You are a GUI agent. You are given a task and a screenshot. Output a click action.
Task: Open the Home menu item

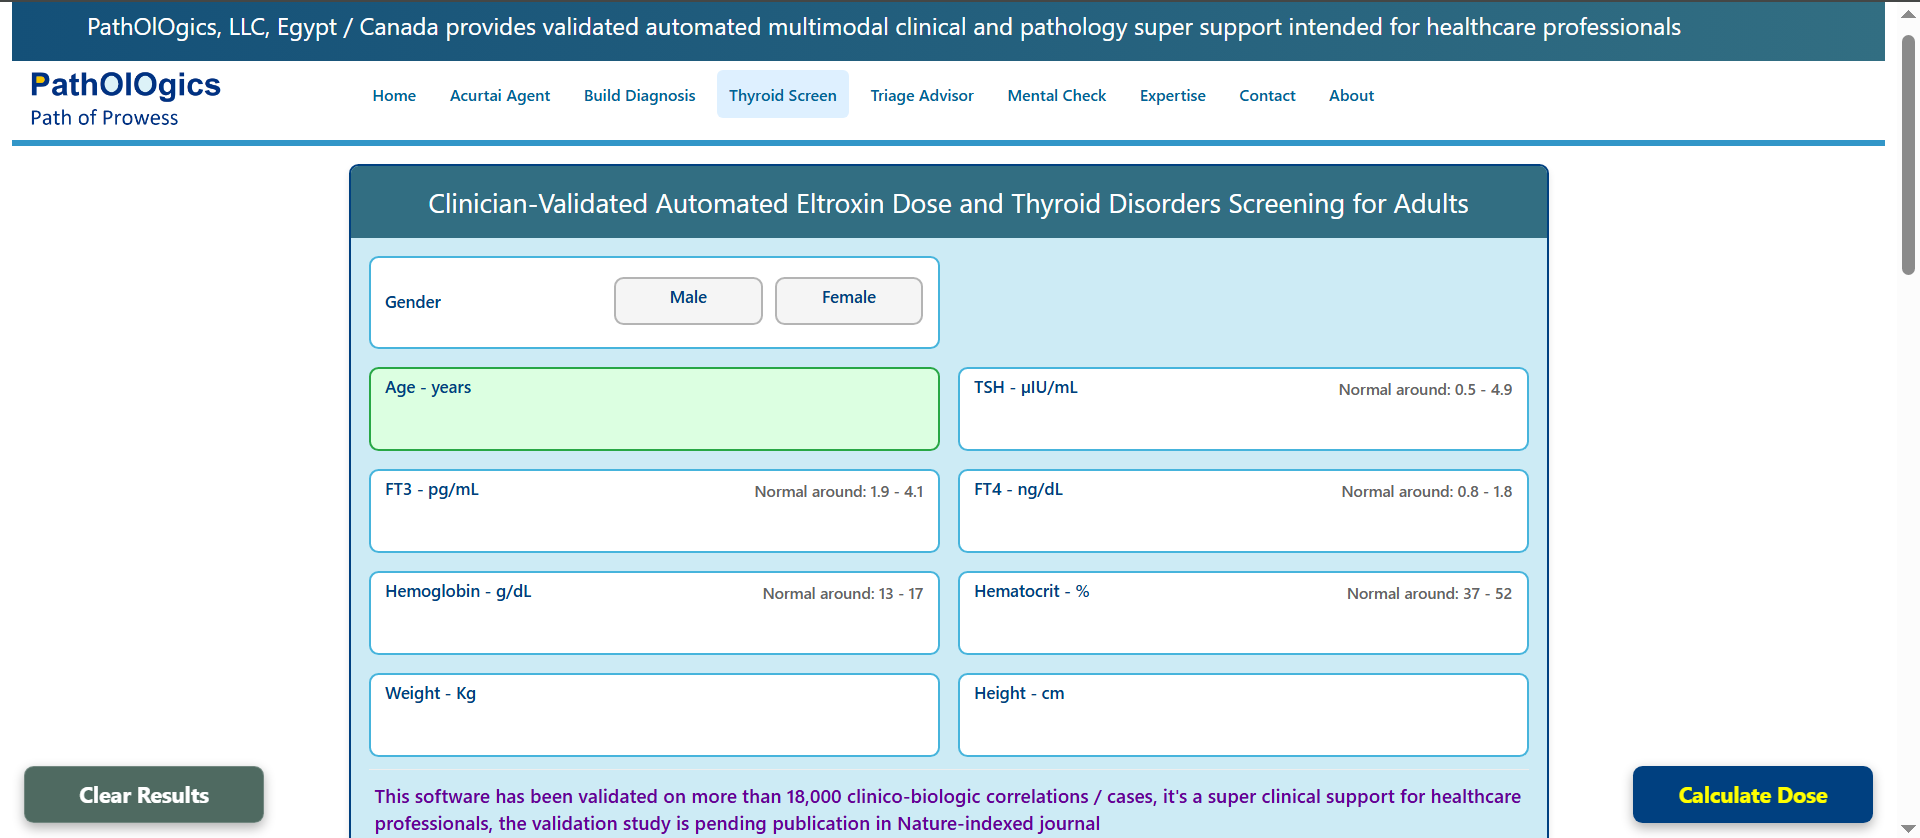click(394, 95)
